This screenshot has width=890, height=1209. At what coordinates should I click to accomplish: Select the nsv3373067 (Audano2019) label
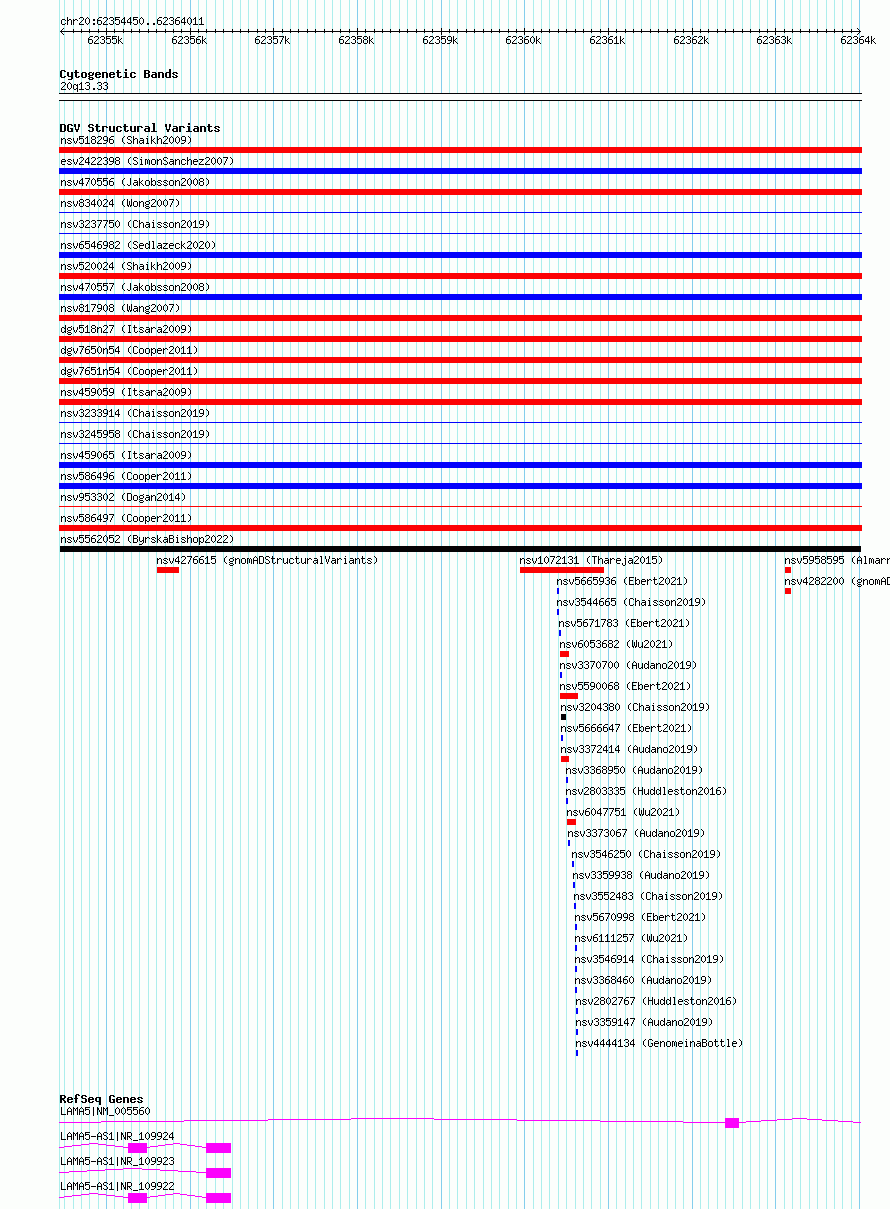click(x=637, y=833)
